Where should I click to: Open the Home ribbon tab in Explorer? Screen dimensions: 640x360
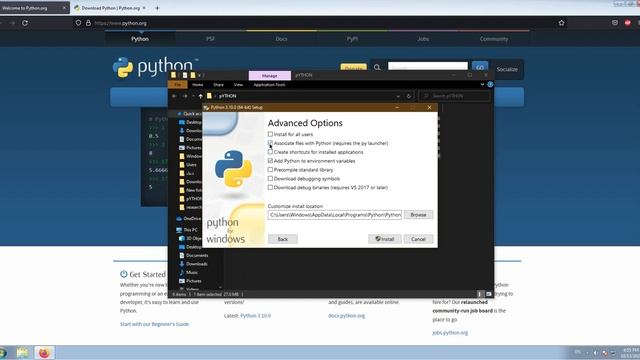198,84
